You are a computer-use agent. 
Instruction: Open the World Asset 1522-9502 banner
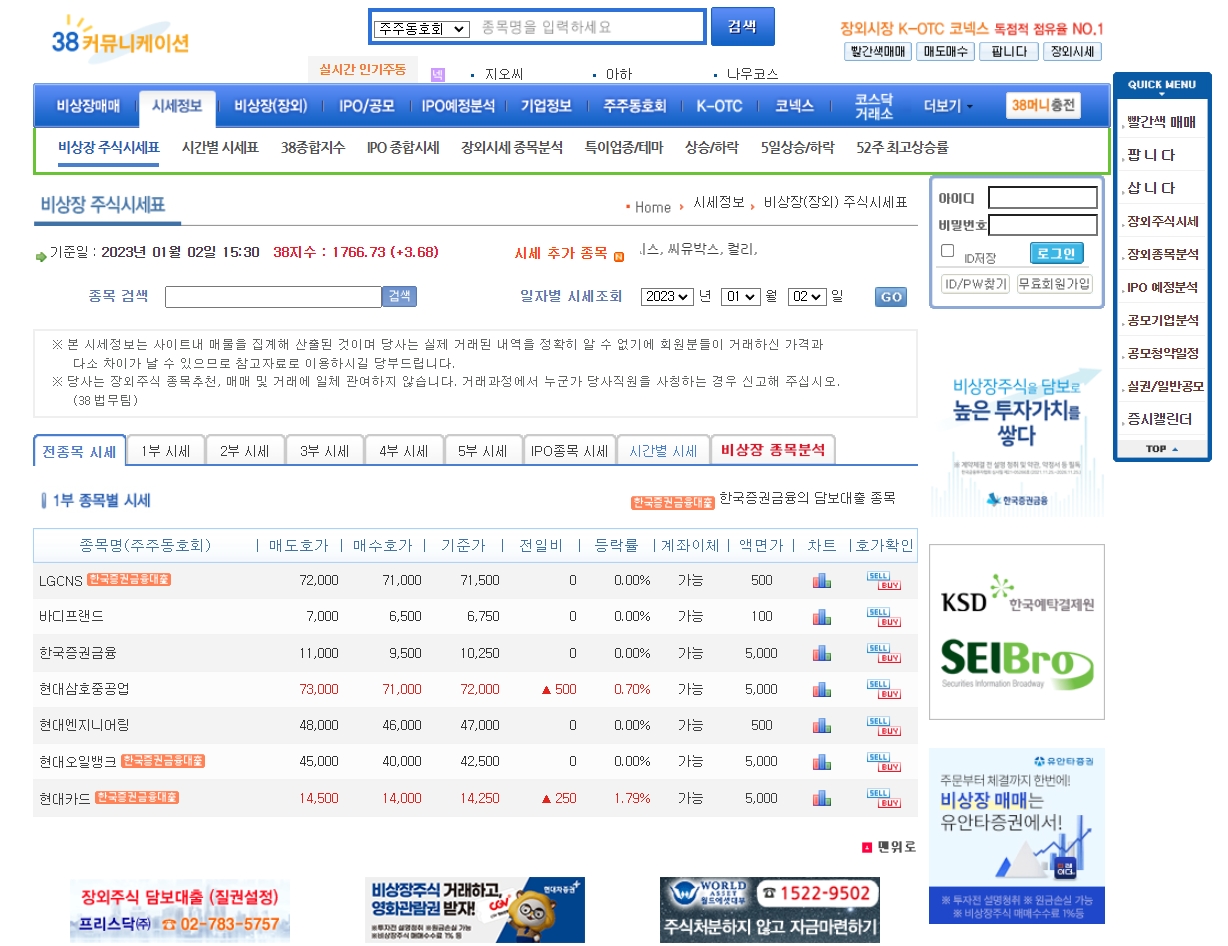(770, 910)
